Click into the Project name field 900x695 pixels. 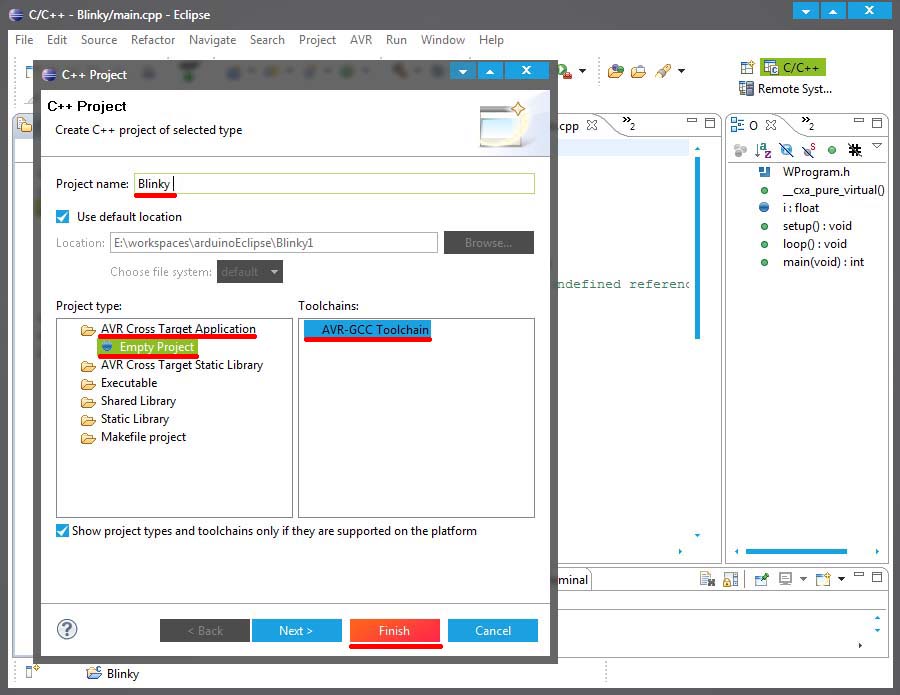click(334, 184)
